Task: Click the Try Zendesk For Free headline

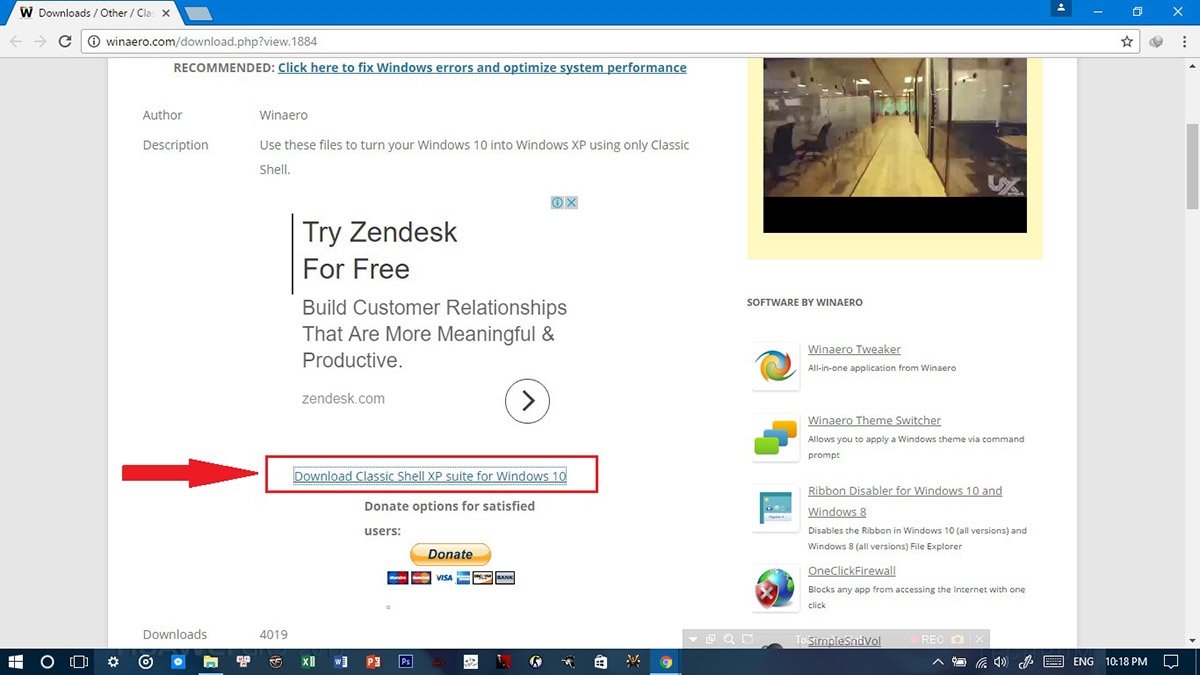Action: tap(380, 250)
